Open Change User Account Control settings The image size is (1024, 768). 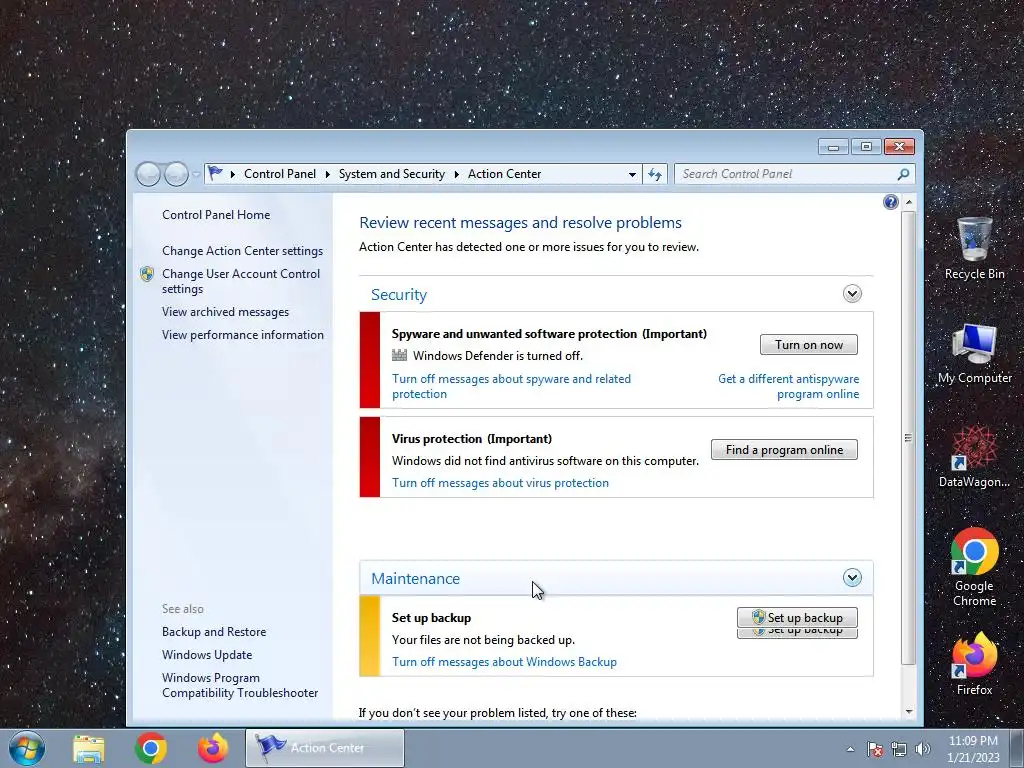(241, 281)
